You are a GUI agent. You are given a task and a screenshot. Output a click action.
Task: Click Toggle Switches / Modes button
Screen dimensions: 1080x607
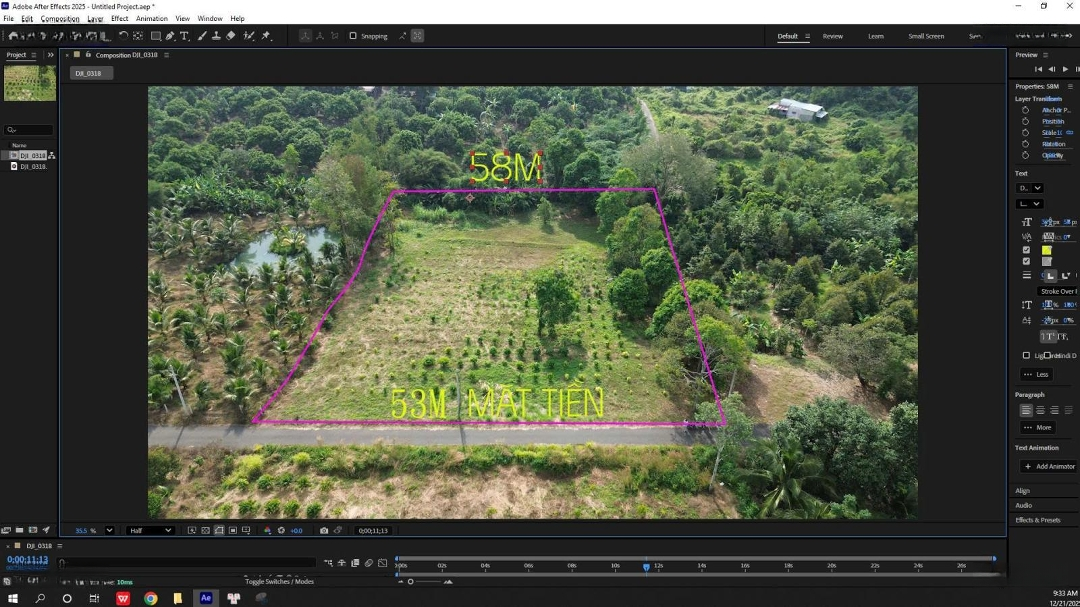(279, 581)
